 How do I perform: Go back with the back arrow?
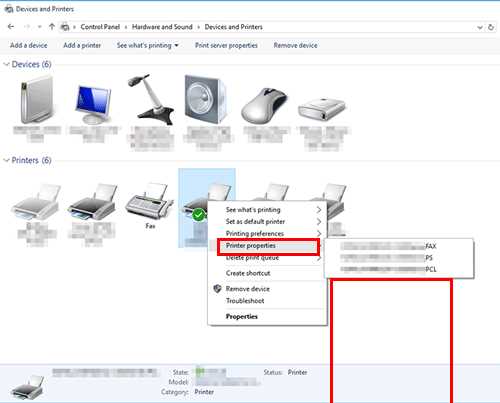click(11, 27)
